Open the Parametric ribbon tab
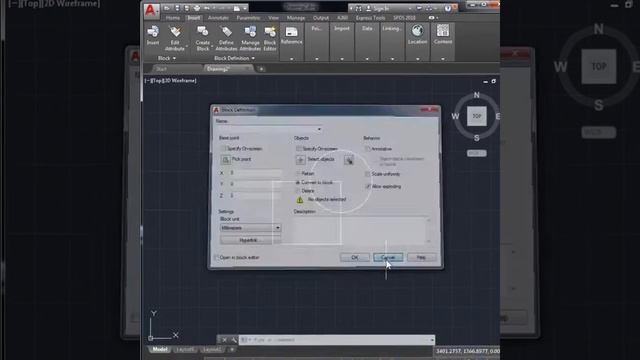Screen dimensions: 640x360 [x=248, y=18]
